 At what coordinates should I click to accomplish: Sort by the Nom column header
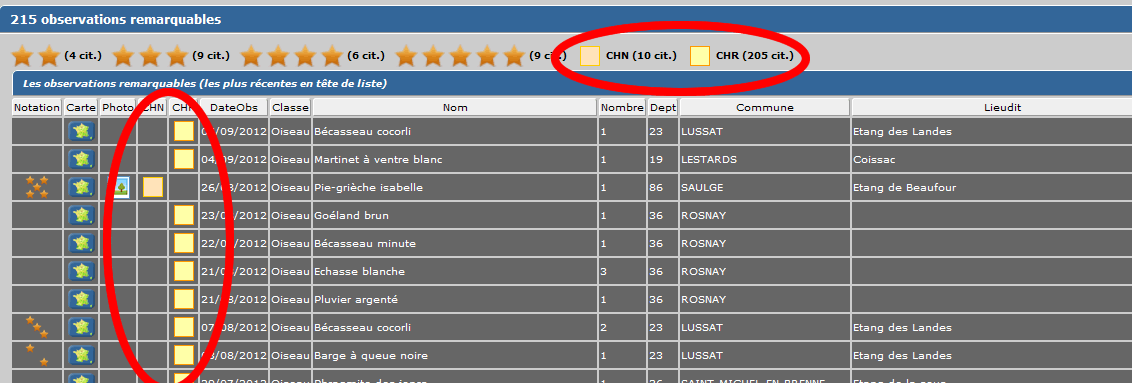coord(456,107)
